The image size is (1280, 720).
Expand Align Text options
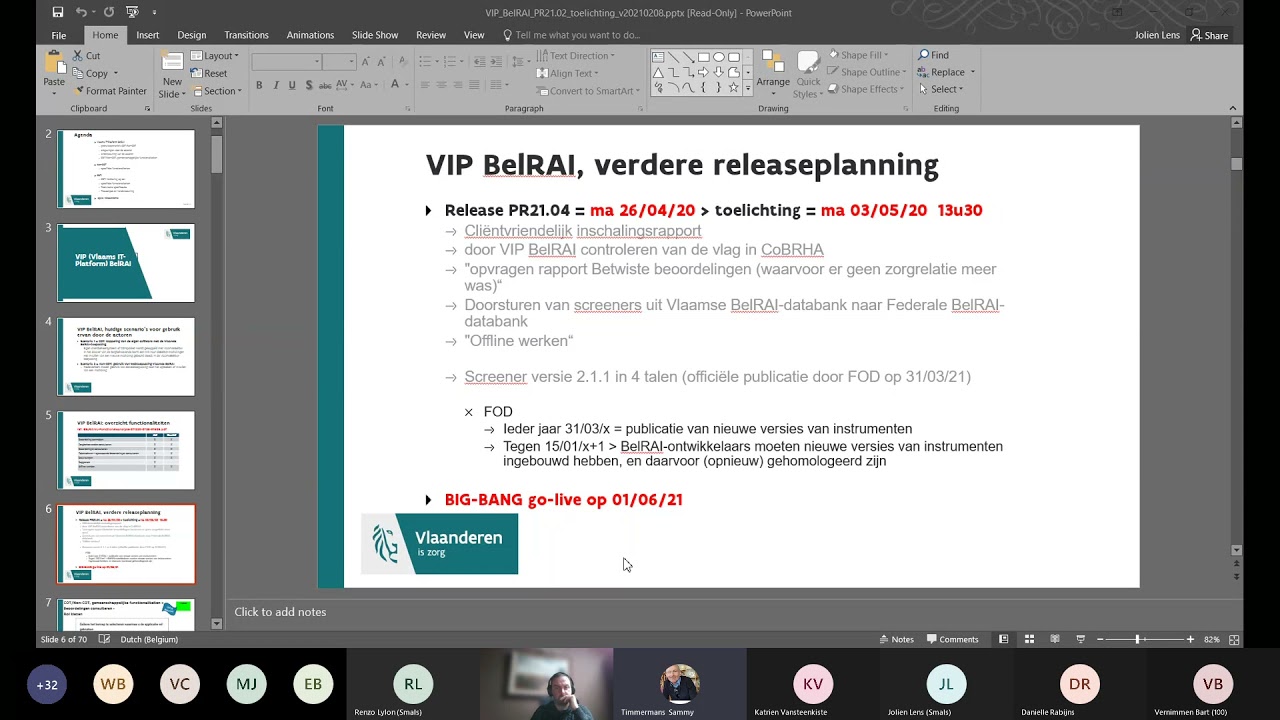(x=568, y=73)
